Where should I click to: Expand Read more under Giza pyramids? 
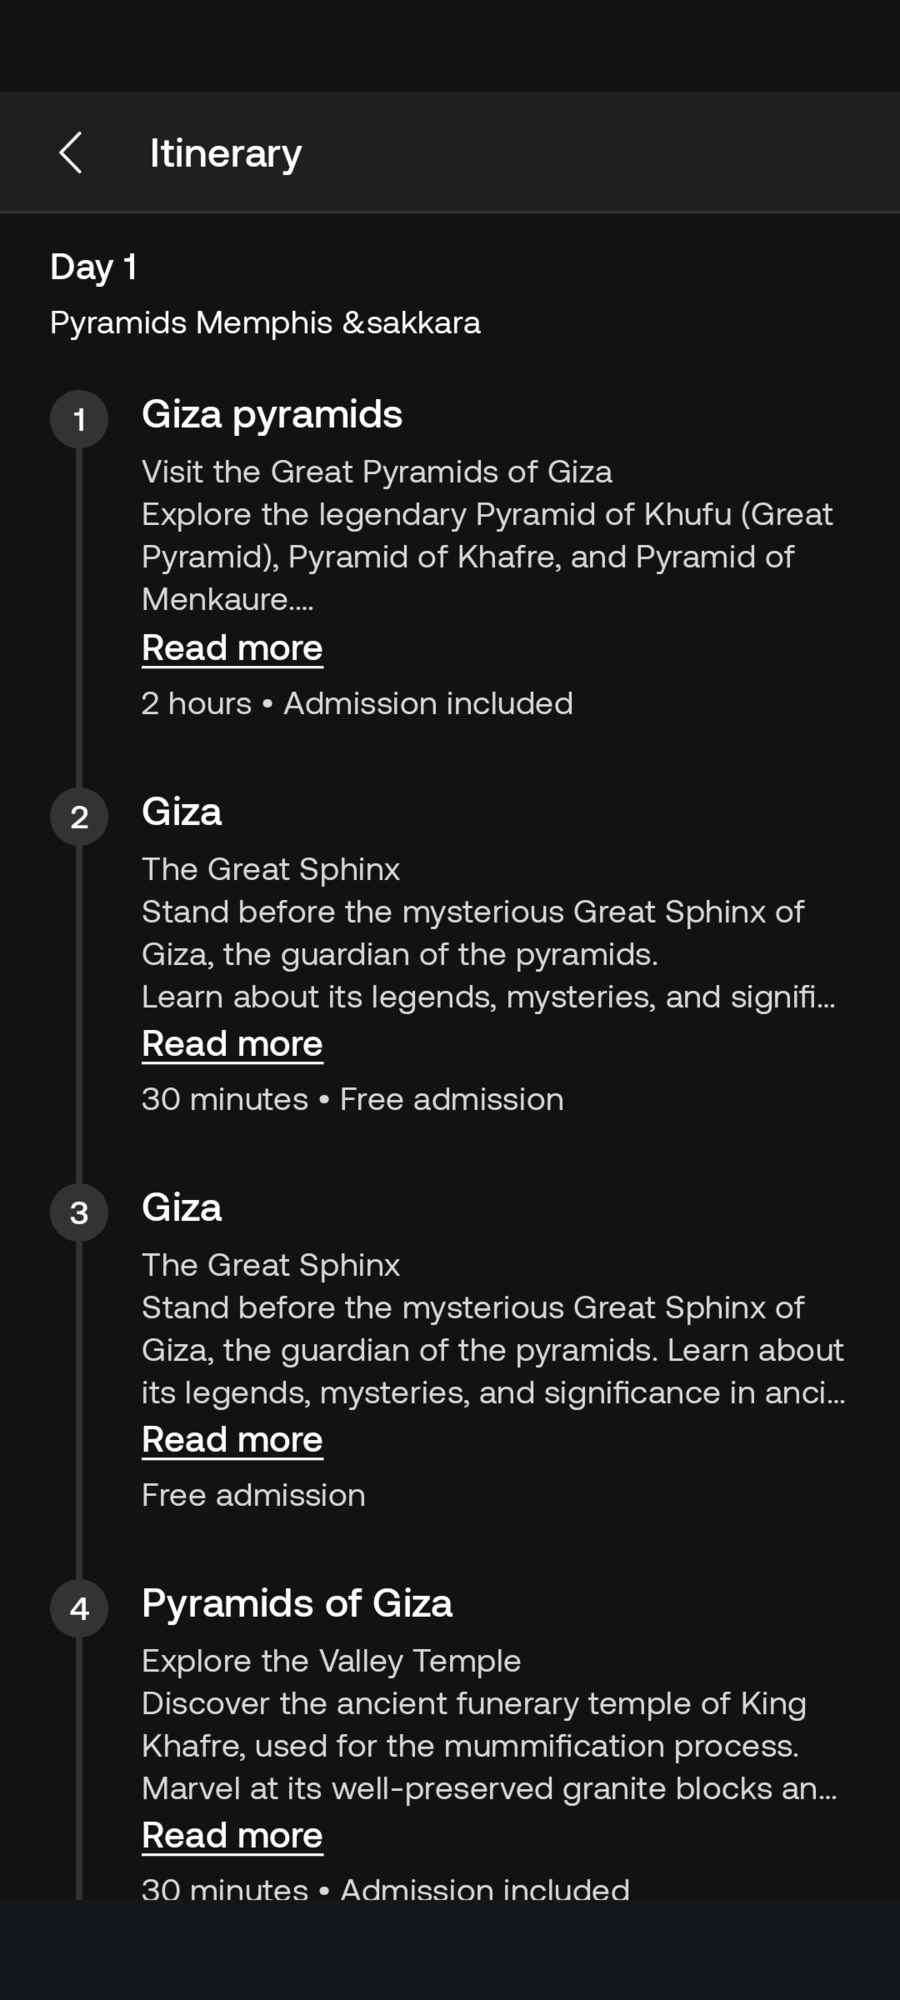pyautogui.click(x=232, y=648)
